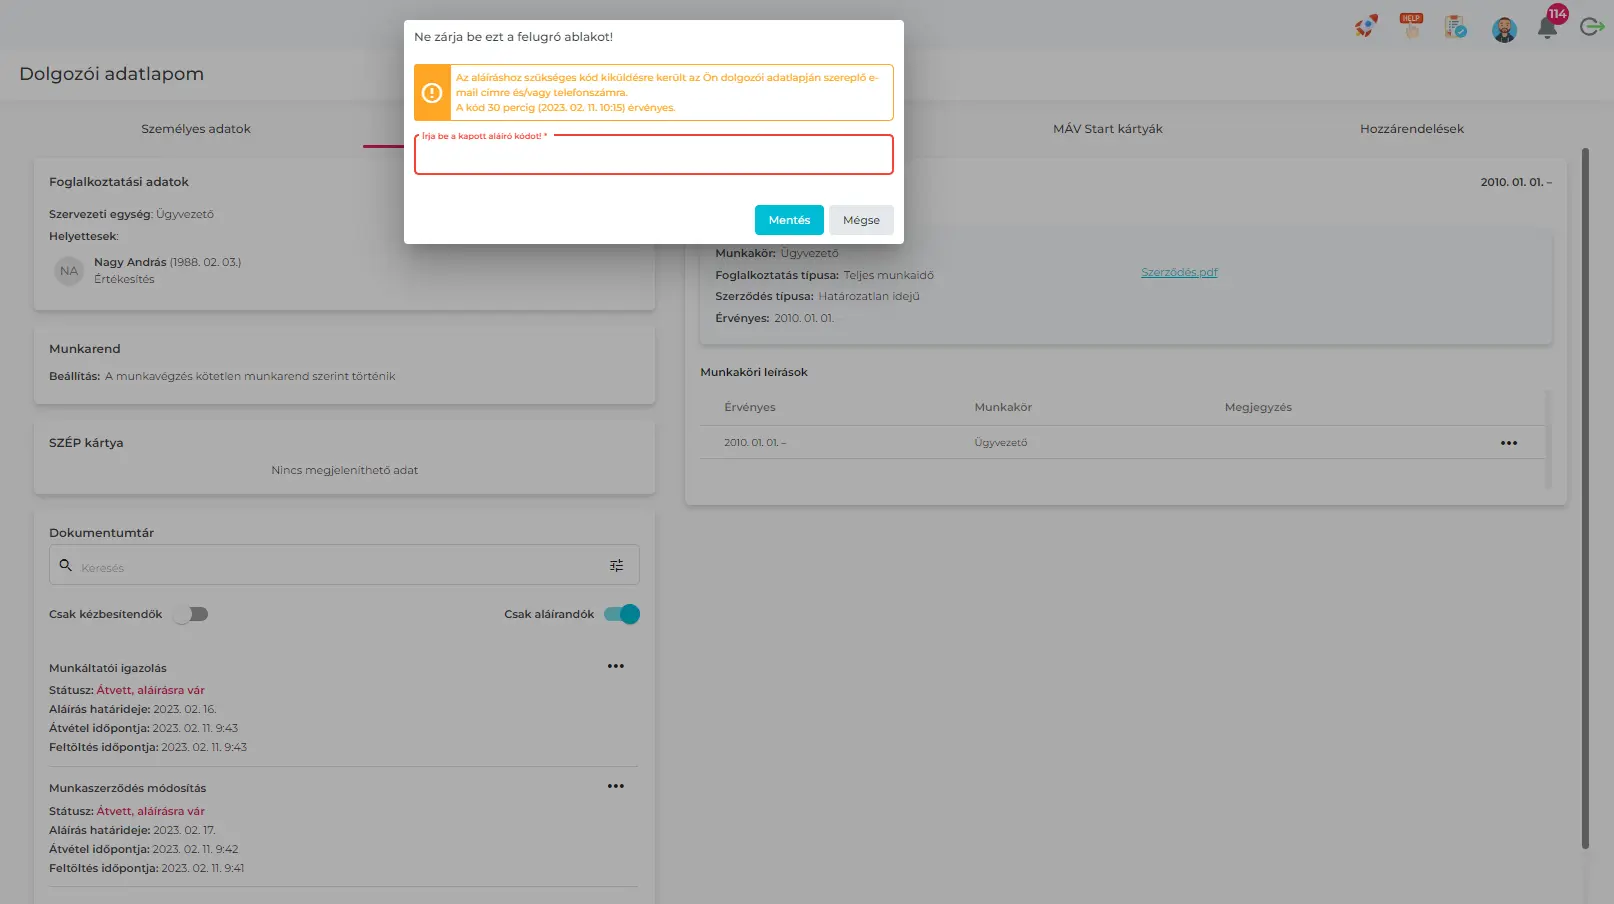Switch to the Személyes adatok tab

pyautogui.click(x=196, y=129)
